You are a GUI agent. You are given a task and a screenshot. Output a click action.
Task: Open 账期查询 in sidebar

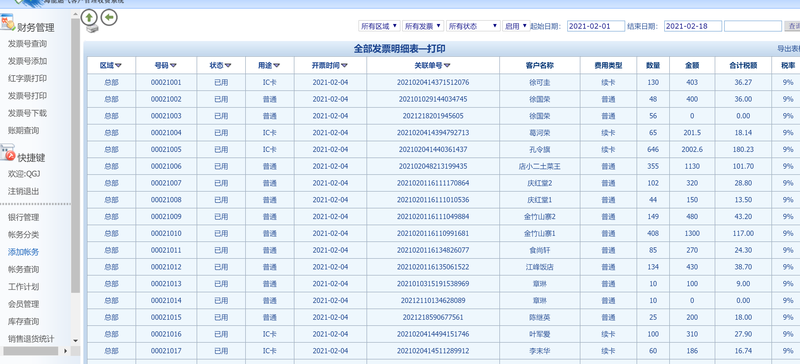coord(23,131)
